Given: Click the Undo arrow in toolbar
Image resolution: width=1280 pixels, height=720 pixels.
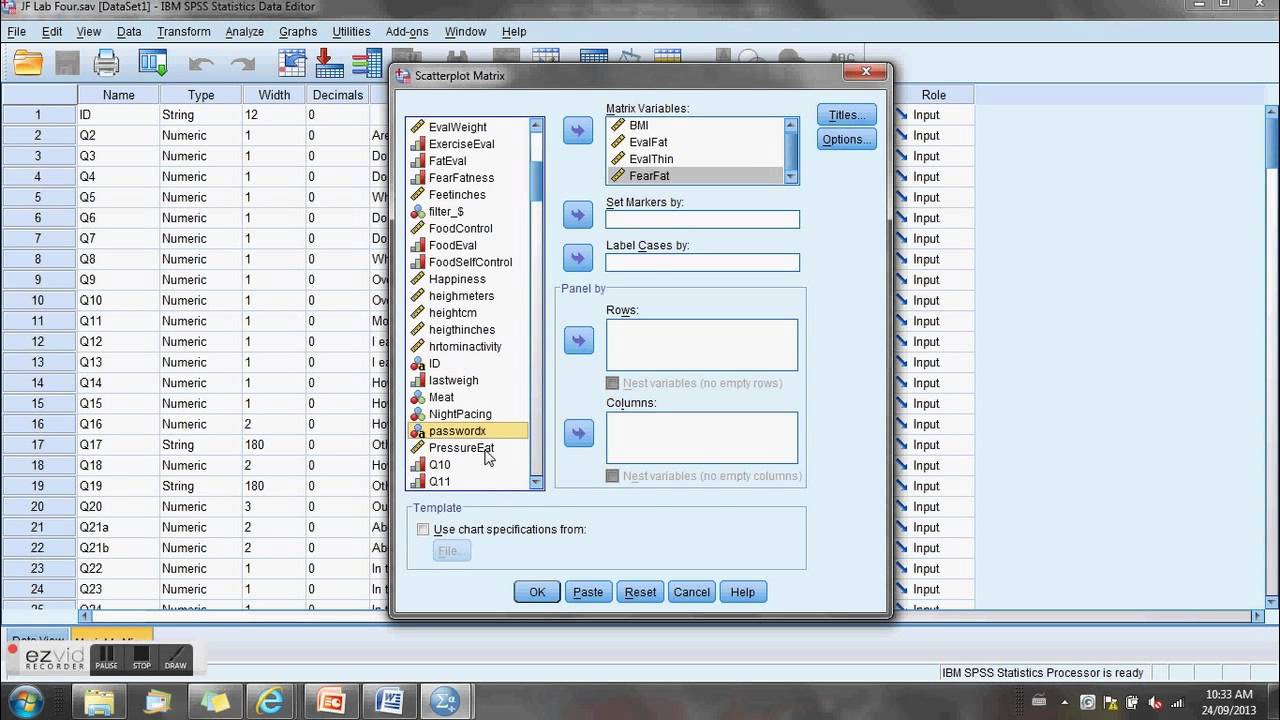Looking at the screenshot, I should coord(201,64).
